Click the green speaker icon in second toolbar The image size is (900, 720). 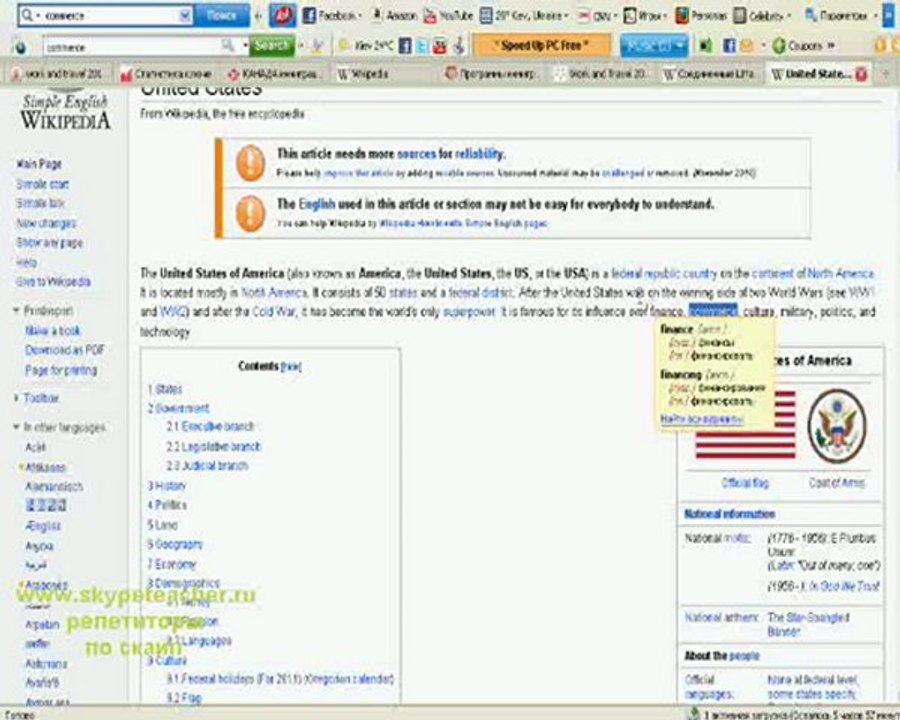point(705,46)
